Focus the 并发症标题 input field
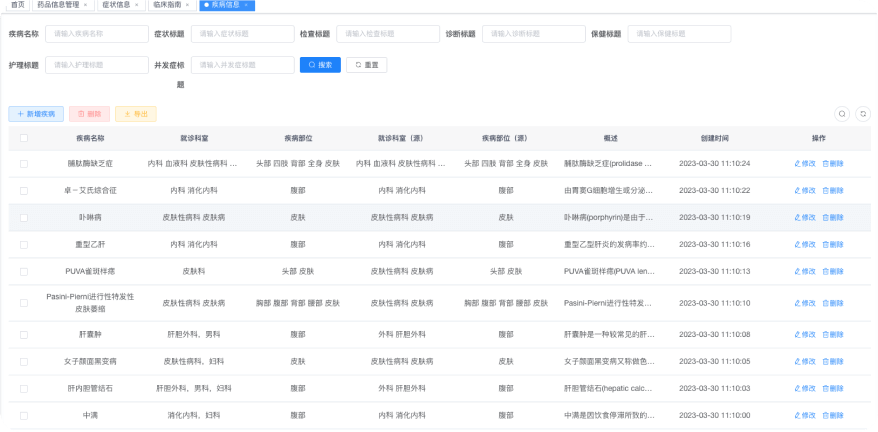Viewport: 878px width, 432px height. click(x=242, y=65)
